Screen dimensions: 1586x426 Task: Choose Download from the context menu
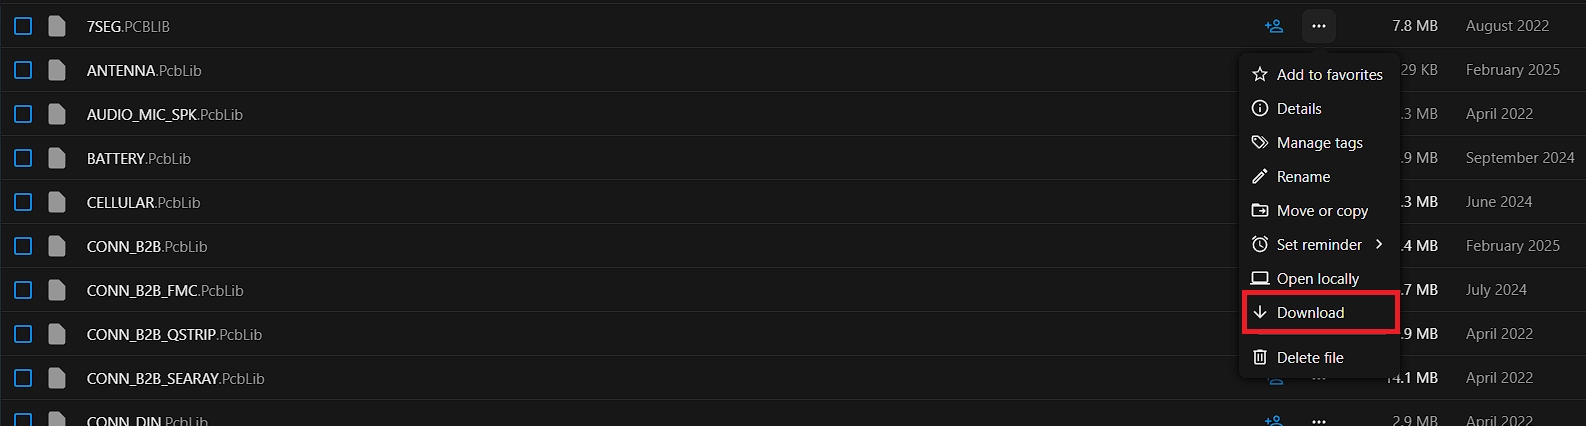click(x=1310, y=313)
